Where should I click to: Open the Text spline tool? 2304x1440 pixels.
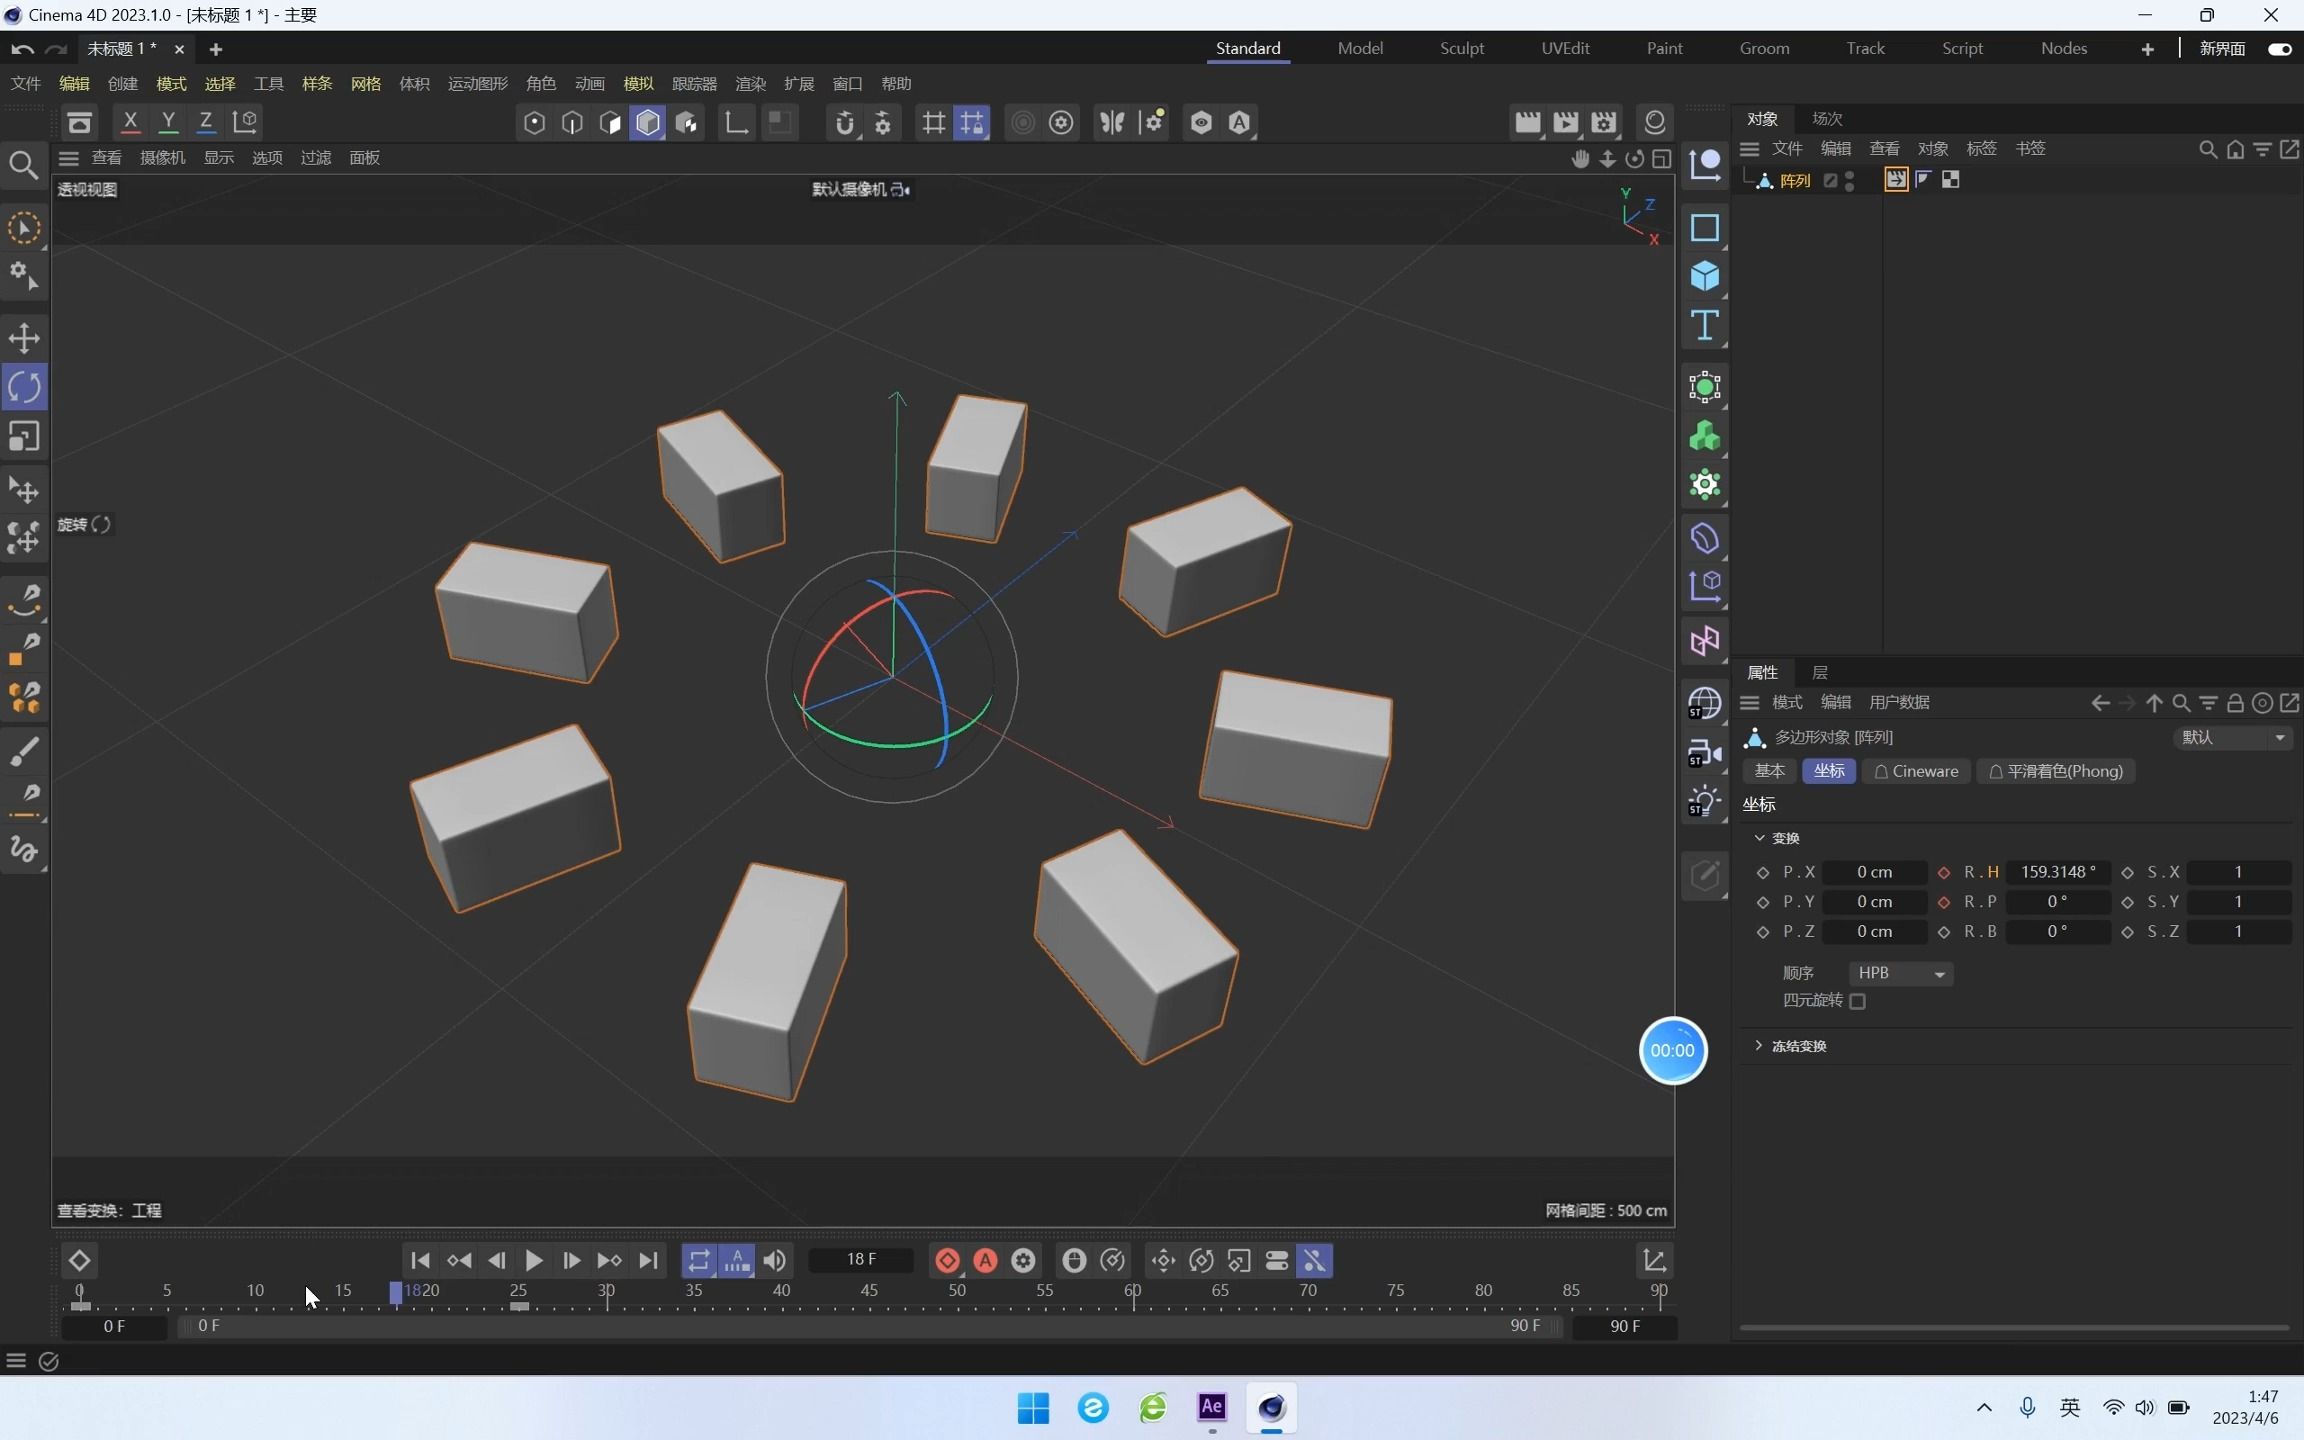pos(1704,326)
